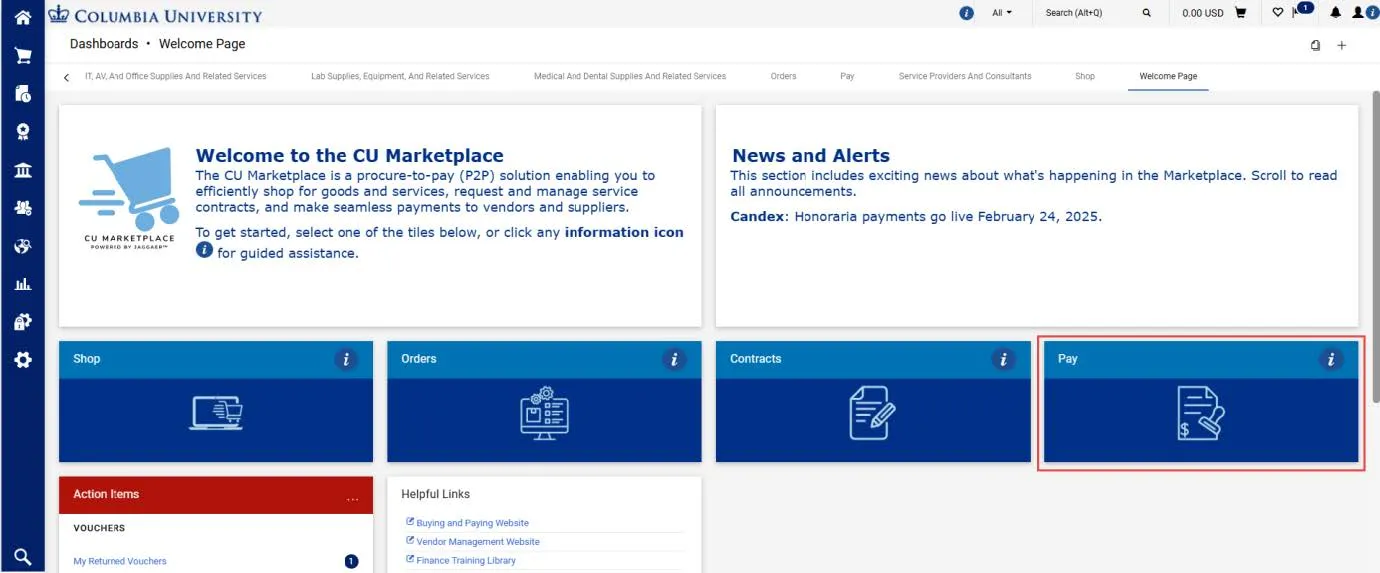
Task: Open the bar chart reports sidebar icon
Action: click(x=22, y=284)
